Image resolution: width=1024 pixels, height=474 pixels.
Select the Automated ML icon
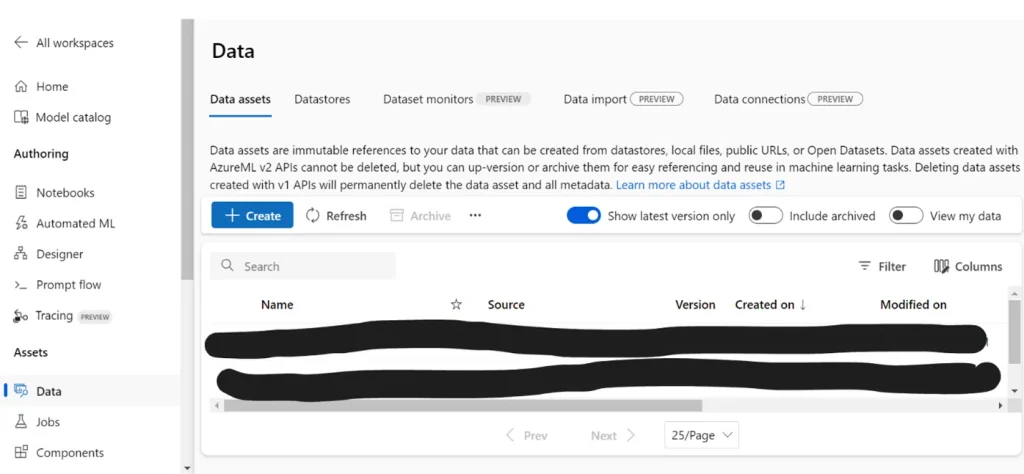(21, 224)
